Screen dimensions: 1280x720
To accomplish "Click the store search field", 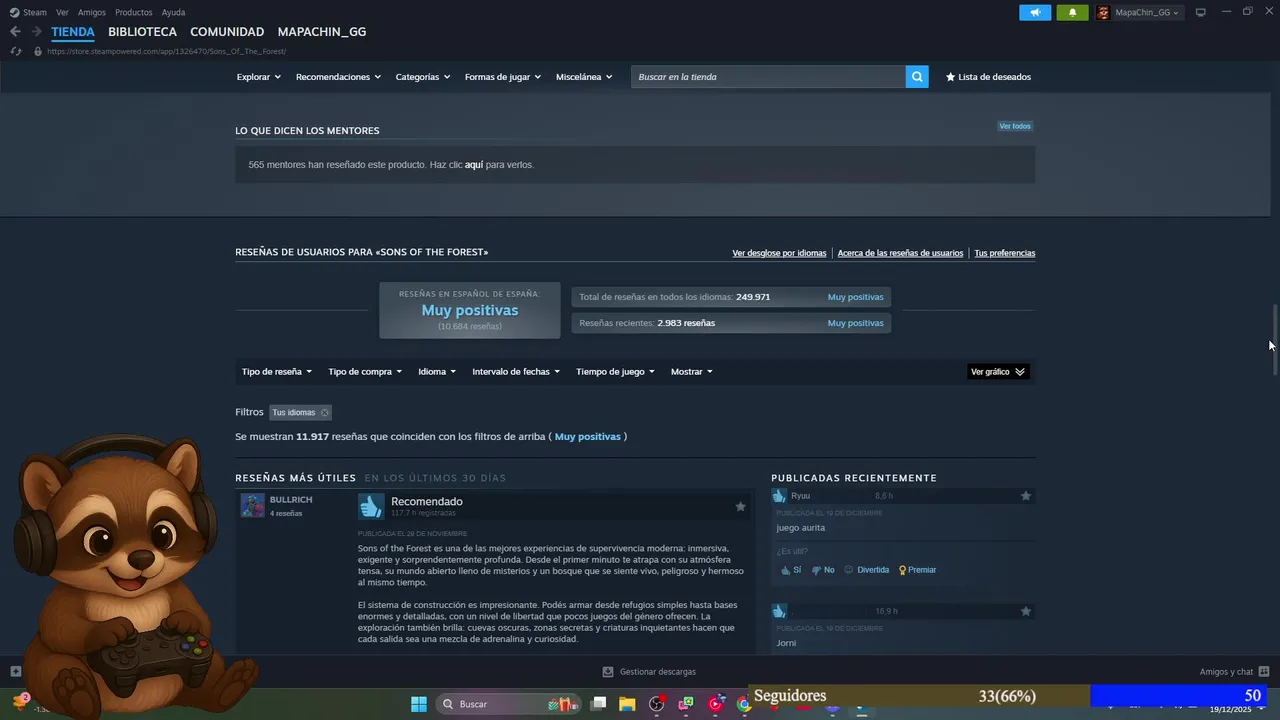I will coord(768,77).
